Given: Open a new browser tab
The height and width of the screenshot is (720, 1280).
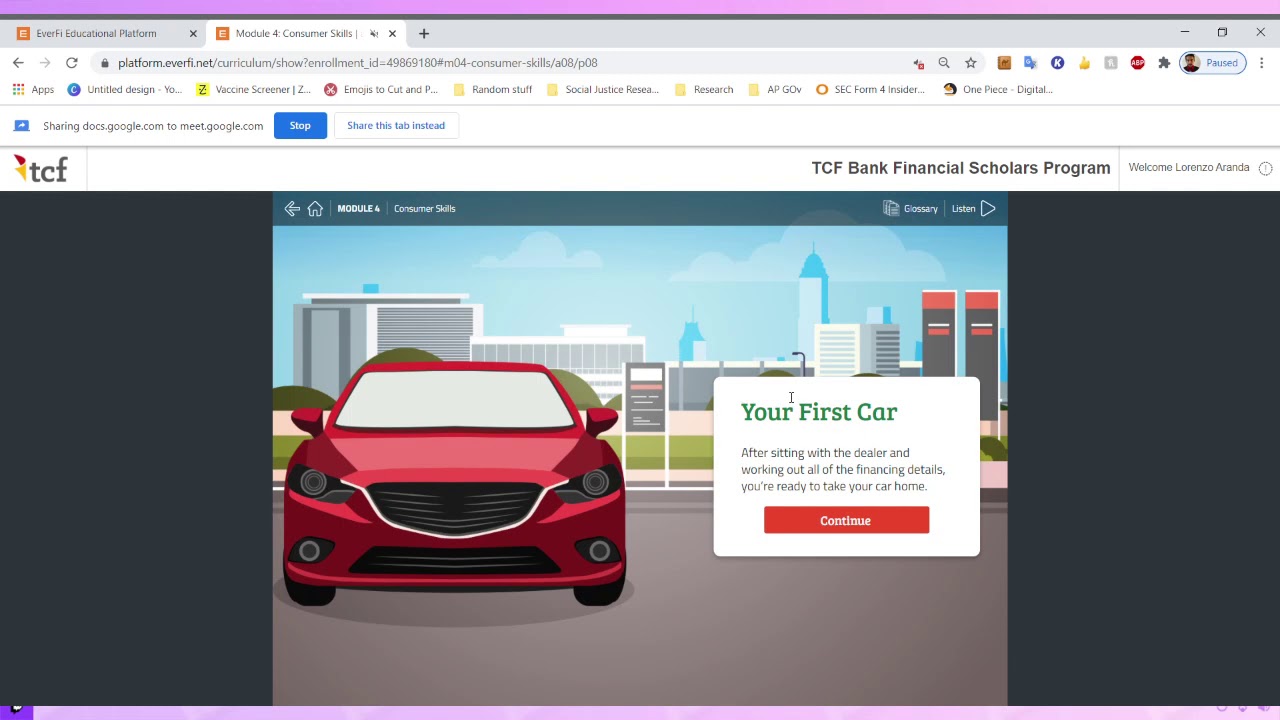Looking at the screenshot, I should pos(424,33).
